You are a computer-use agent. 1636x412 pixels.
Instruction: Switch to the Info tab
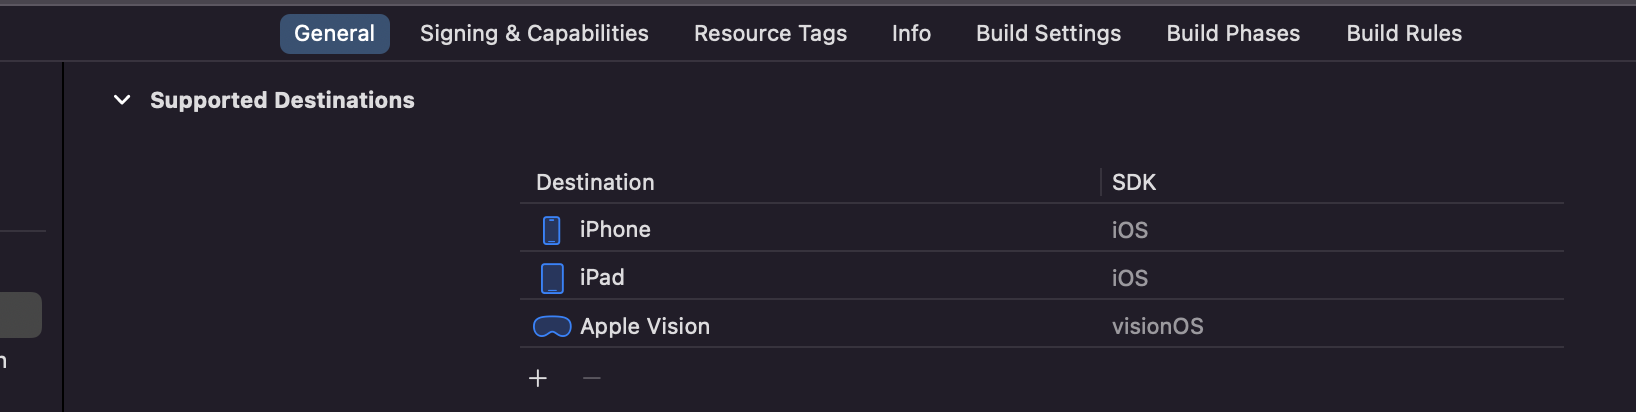click(911, 34)
